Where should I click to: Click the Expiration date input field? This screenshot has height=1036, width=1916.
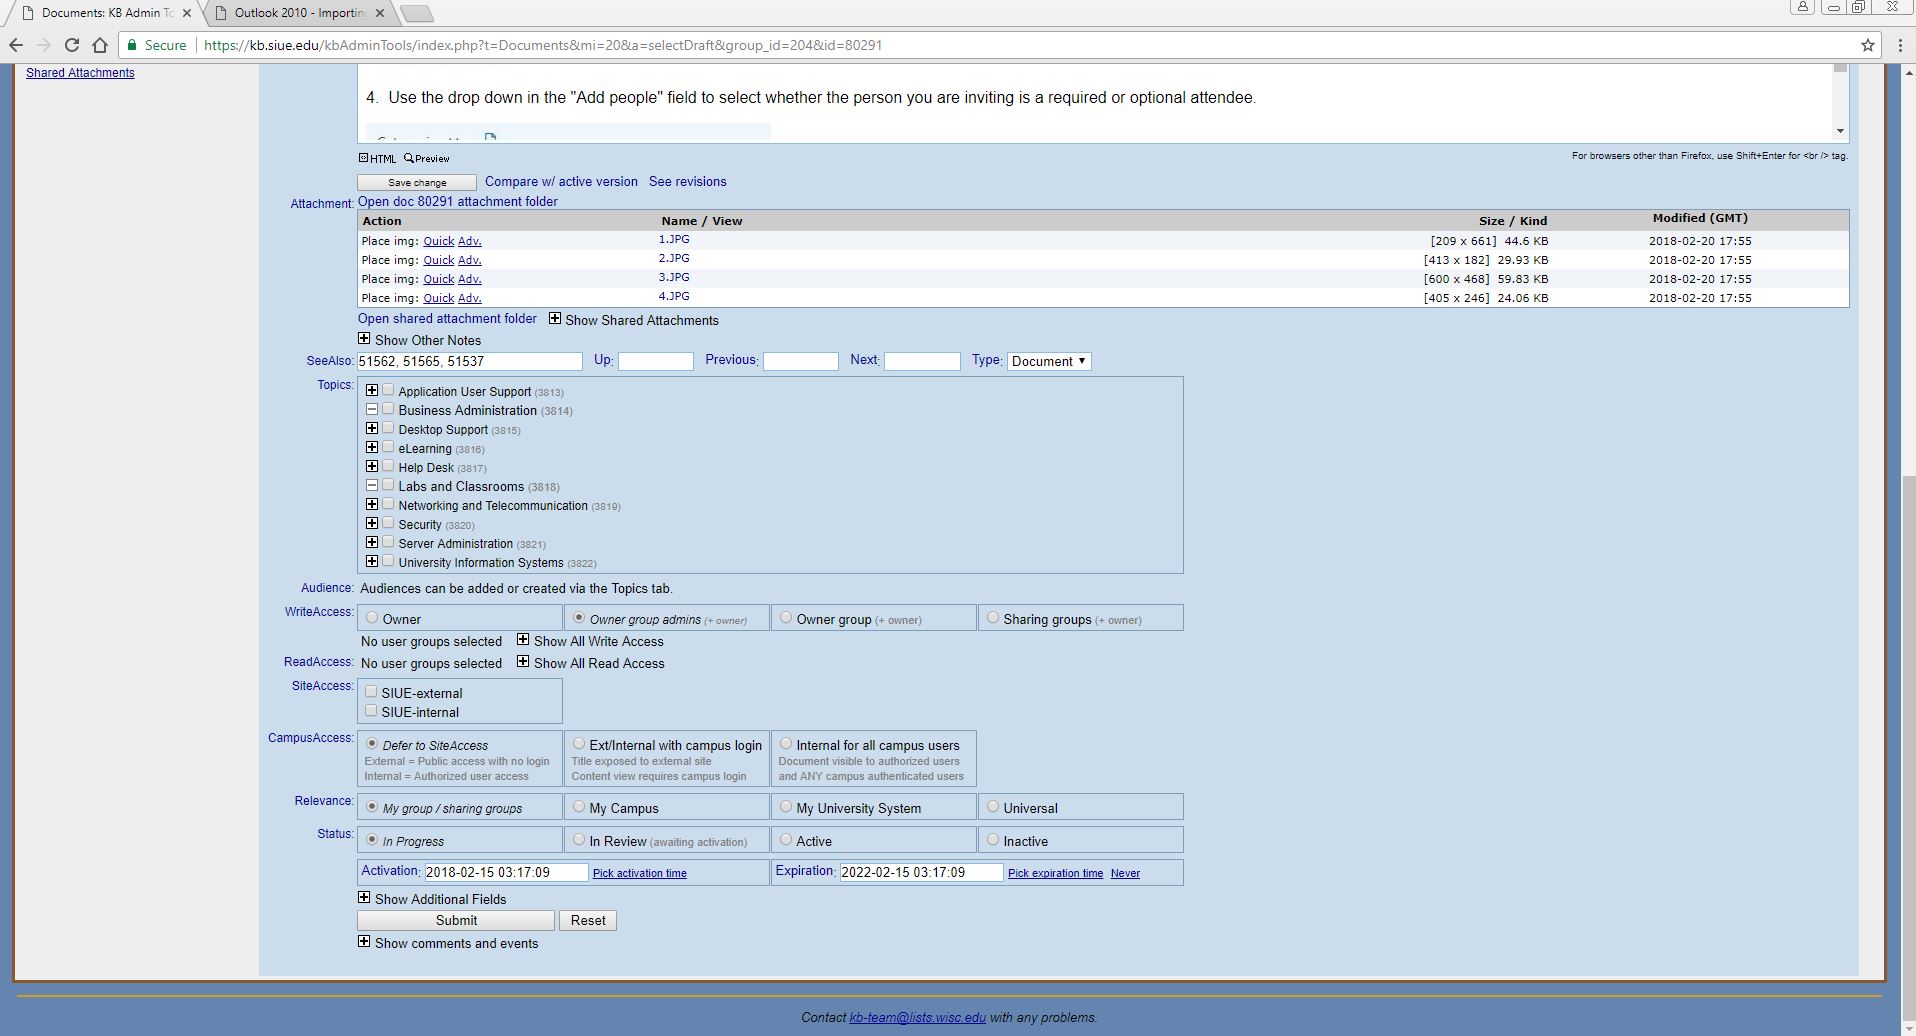click(920, 872)
